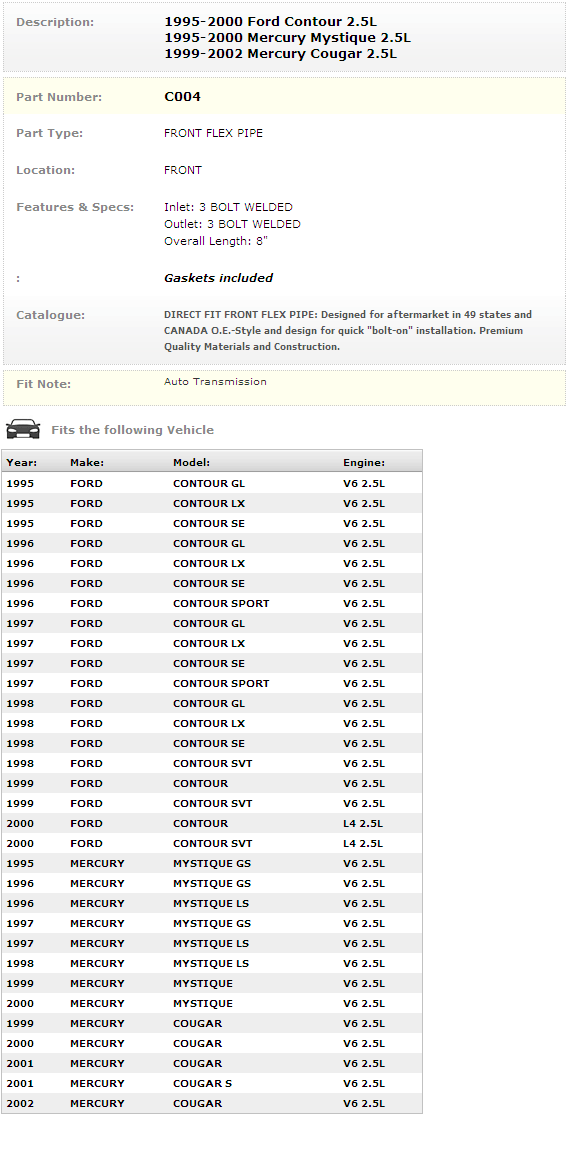570x1149 pixels.
Task: Select the Model column header
Action: (x=191, y=462)
